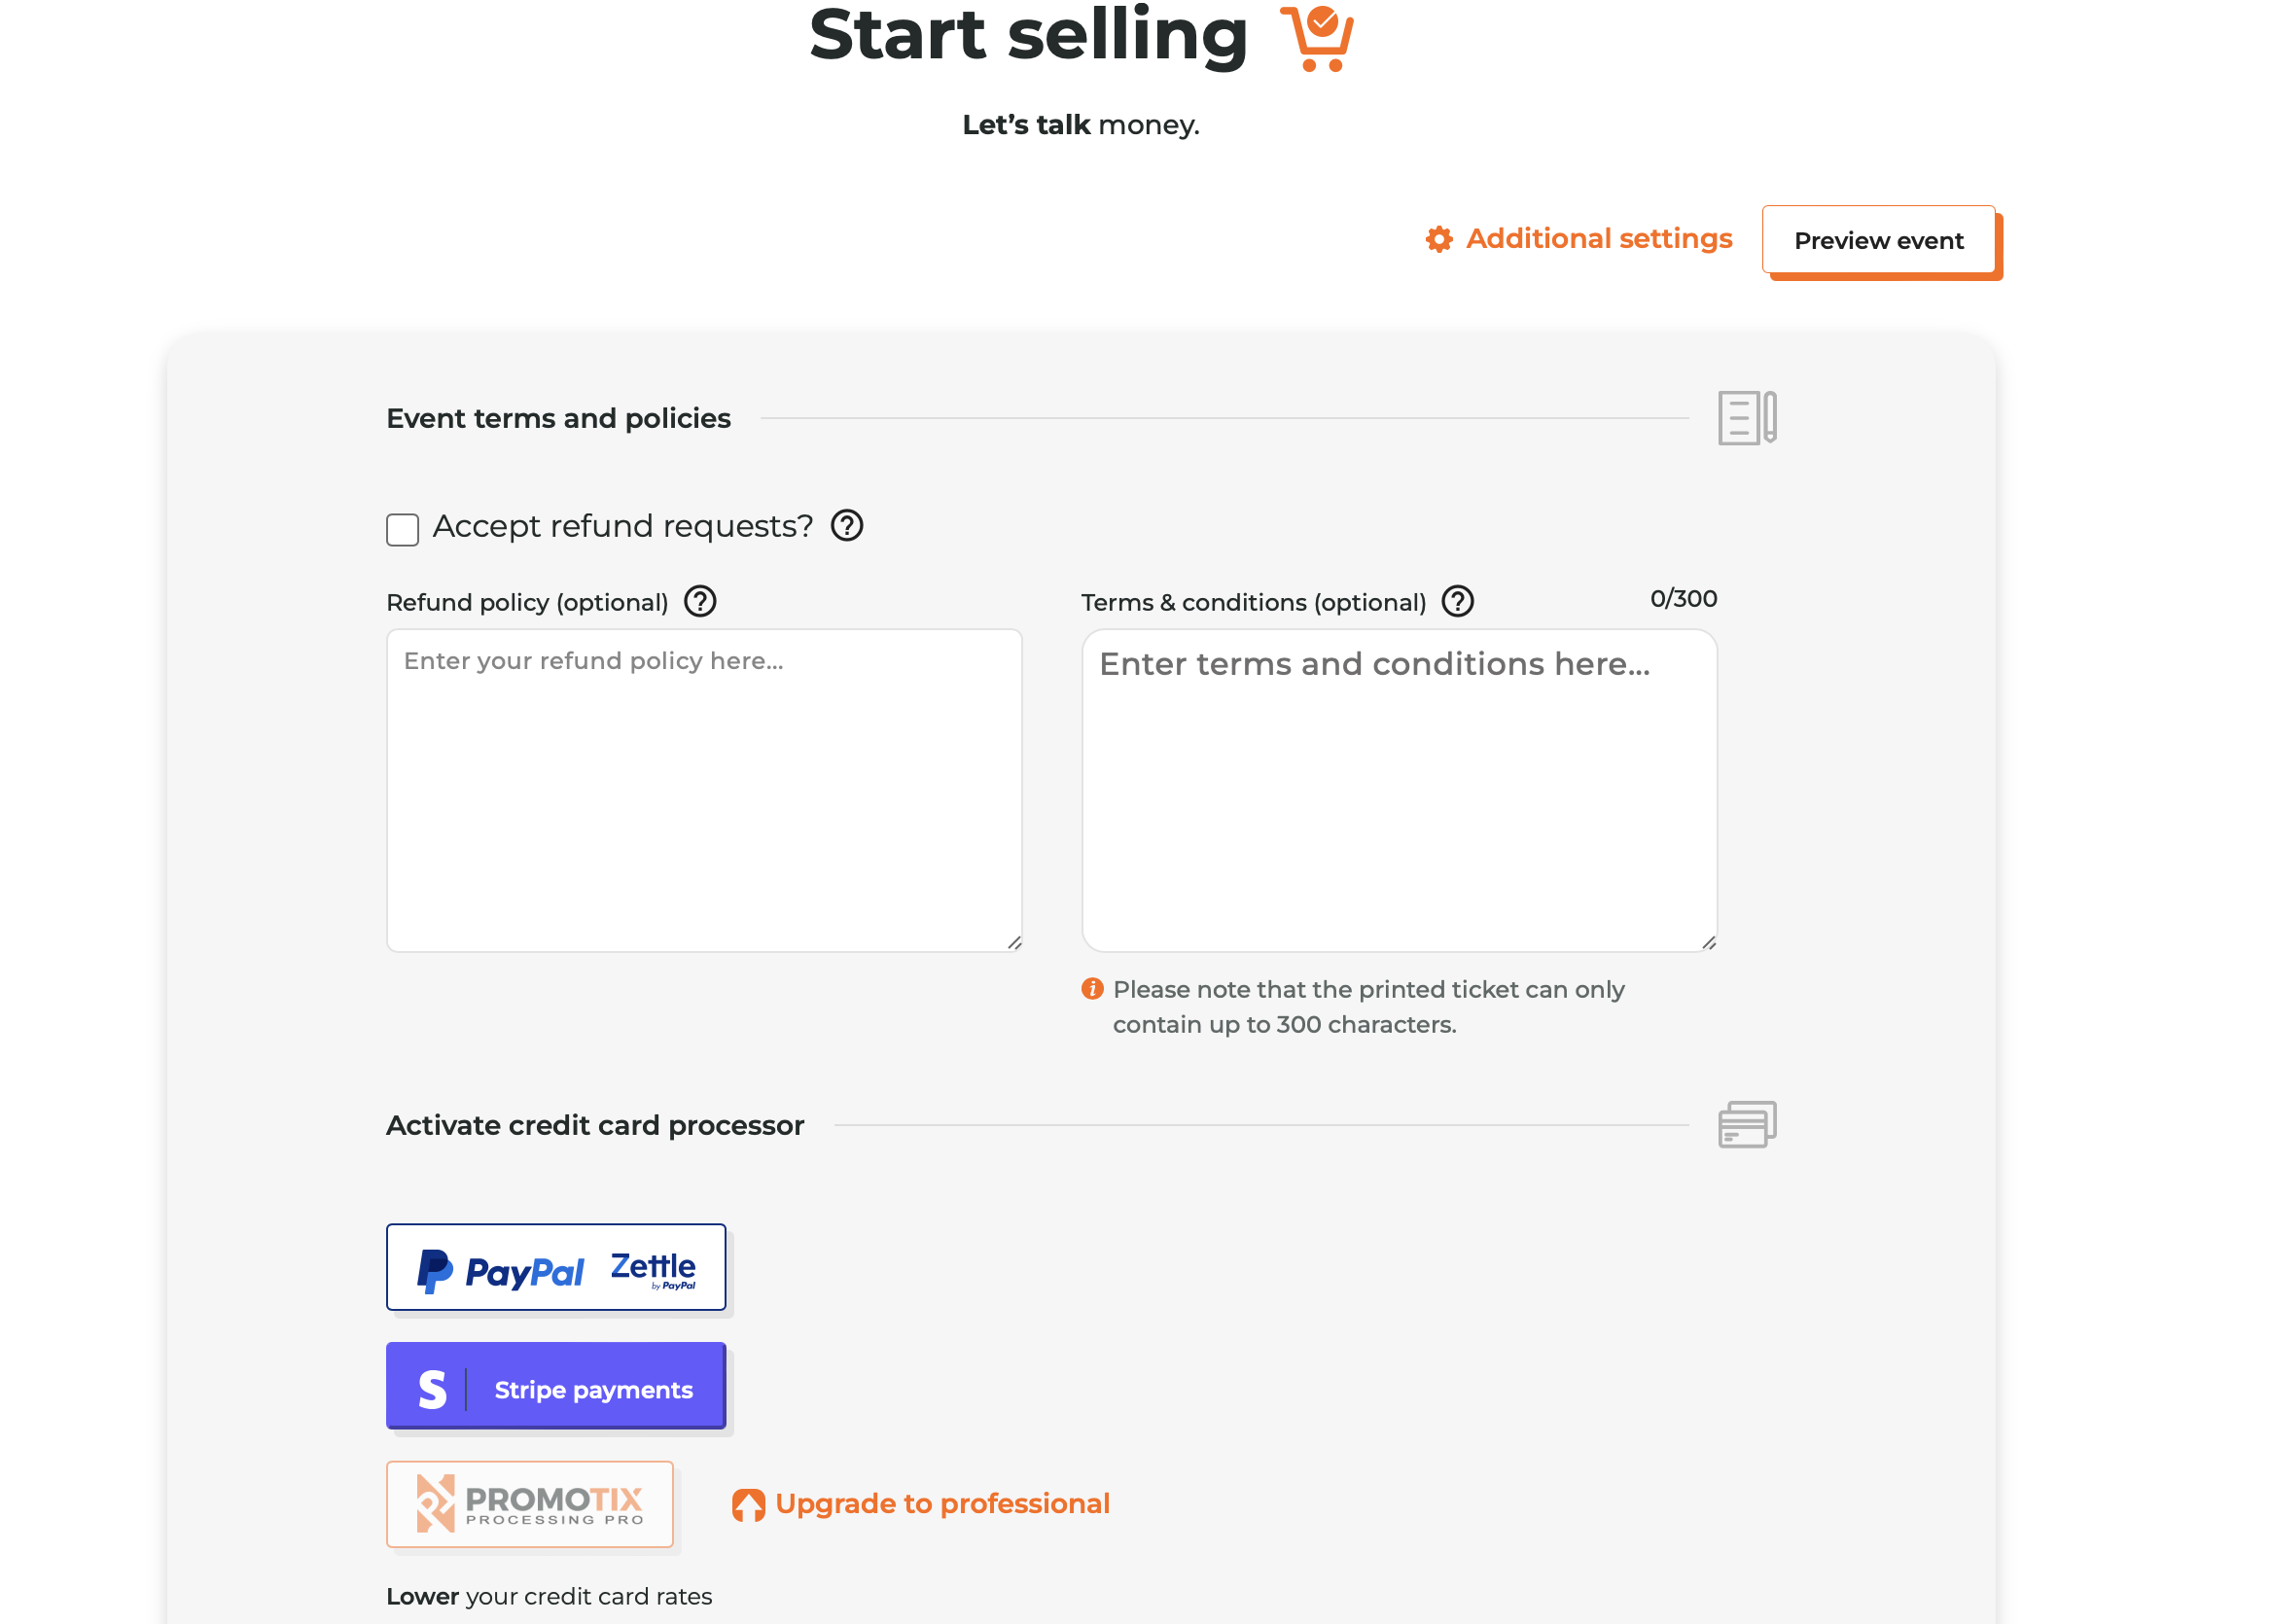Grab the refund policy textarea resize handle
This screenshot has width=2270, height=1624.
pos(1014,942)
